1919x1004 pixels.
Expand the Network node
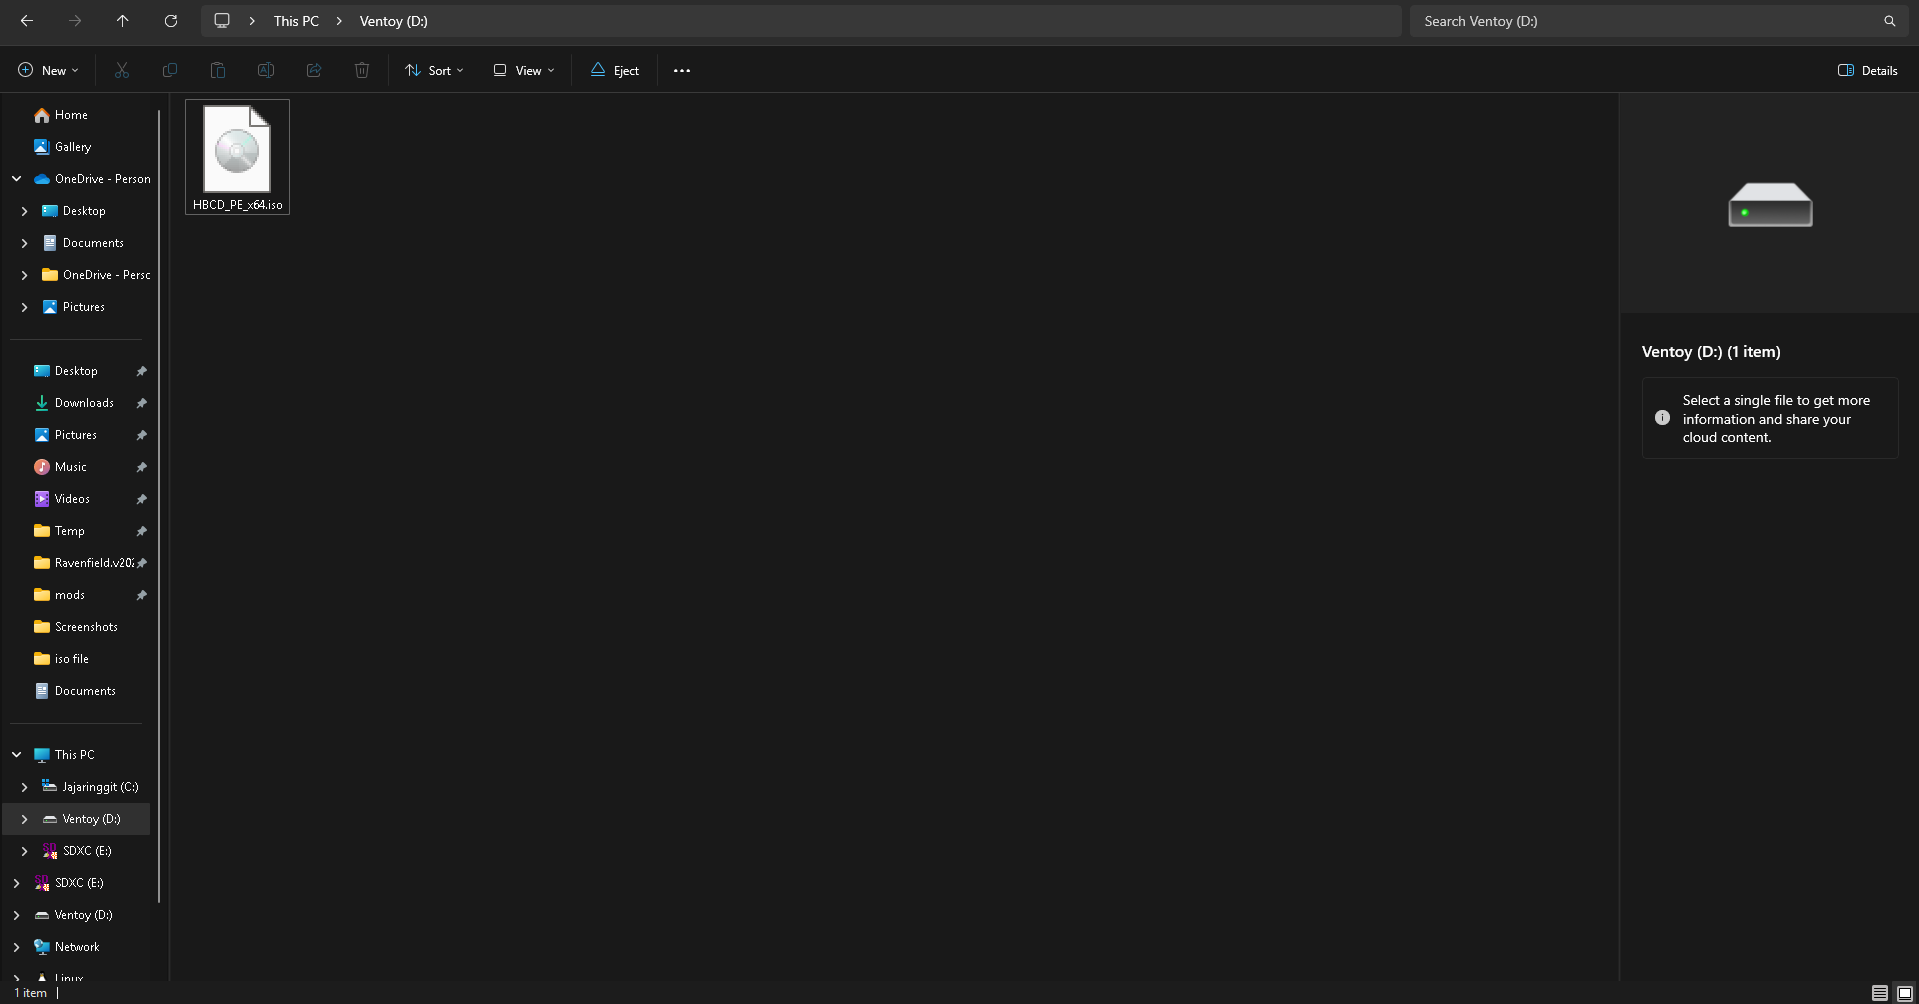coord(17,947)
